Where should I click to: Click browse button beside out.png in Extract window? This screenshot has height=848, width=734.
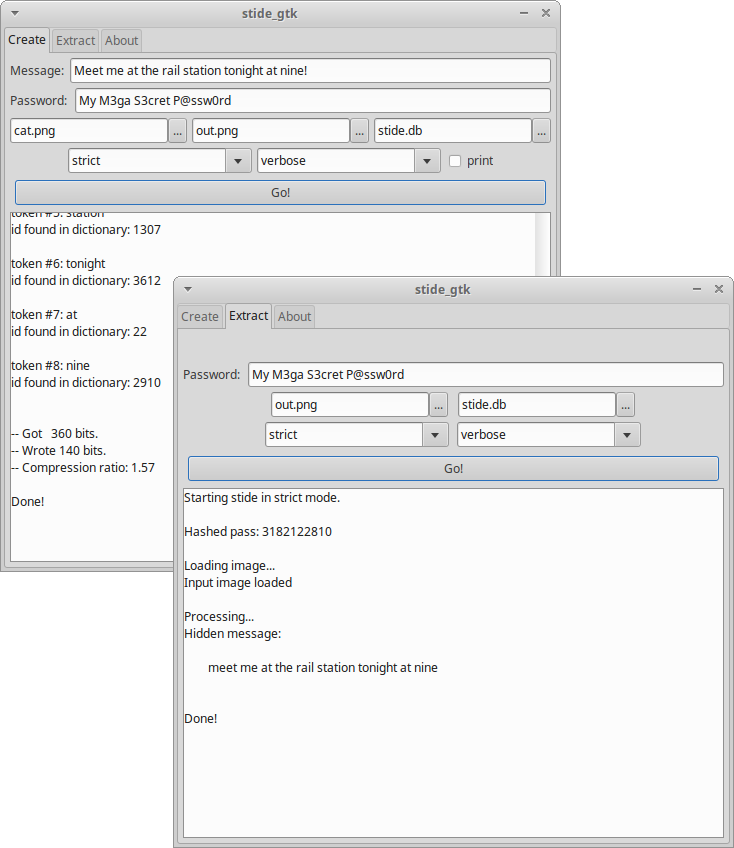click(438, 405)
